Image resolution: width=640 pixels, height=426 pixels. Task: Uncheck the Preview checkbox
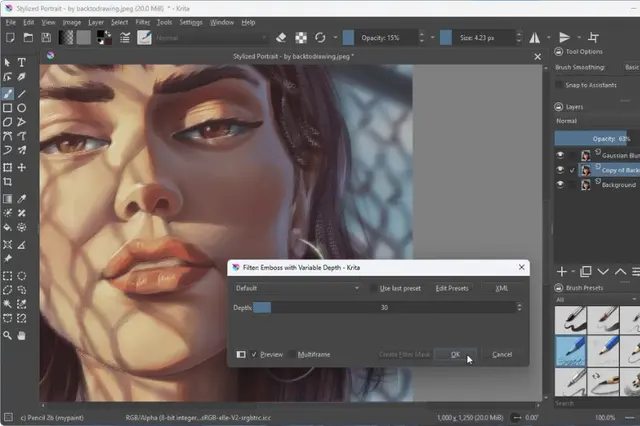(254, 354)
